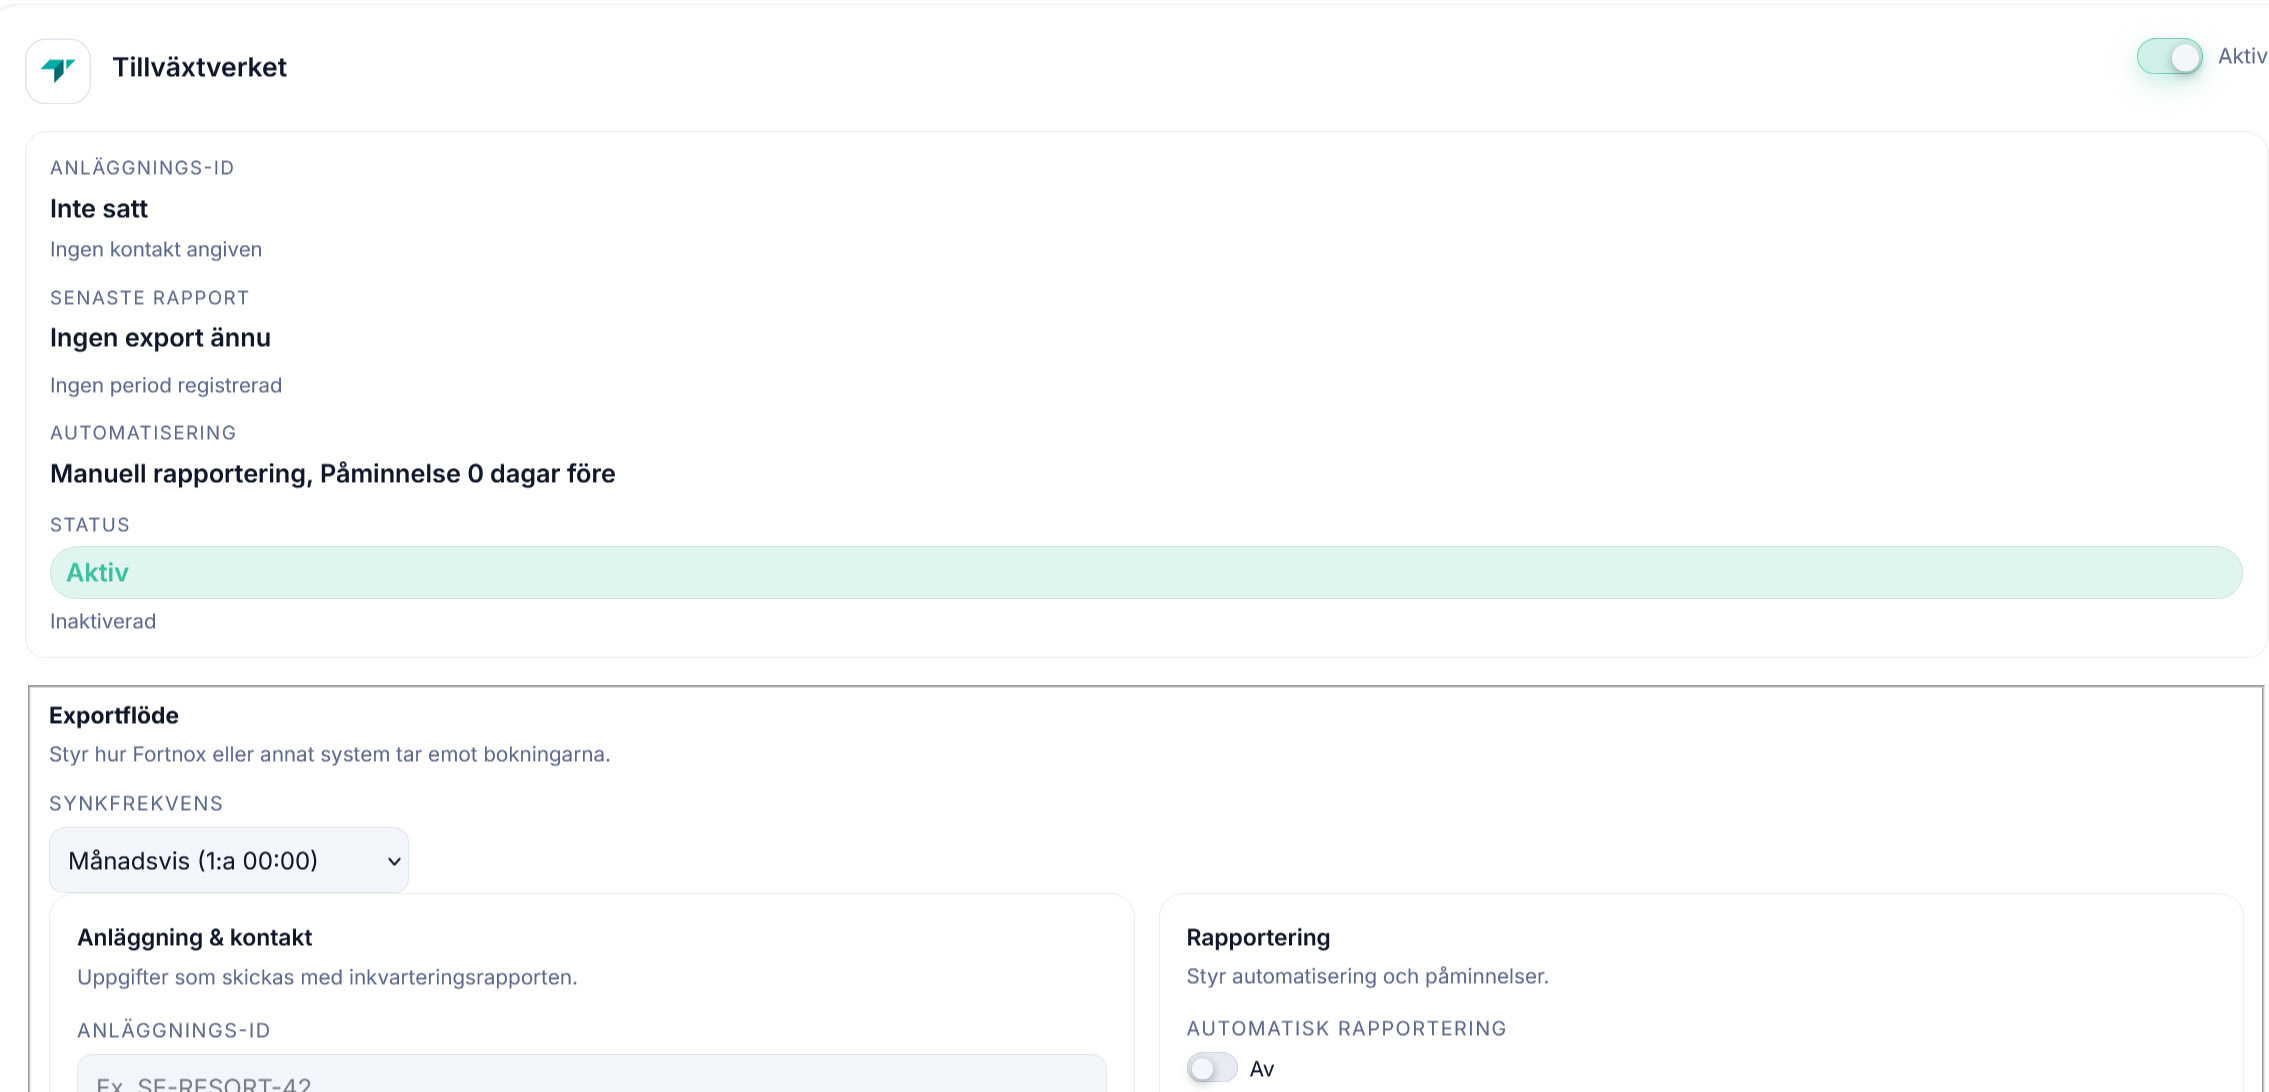Click the green Aktiv status pill
This screenshot has height=1092, width=2269.
[1145, 572]
